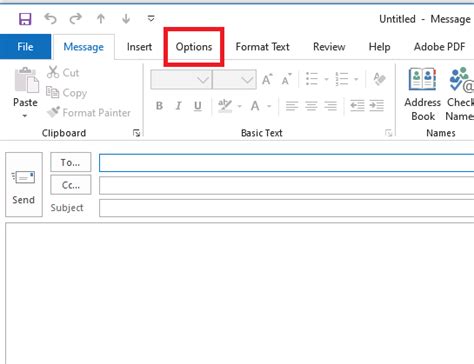Open the Review tab

[329, 47]
